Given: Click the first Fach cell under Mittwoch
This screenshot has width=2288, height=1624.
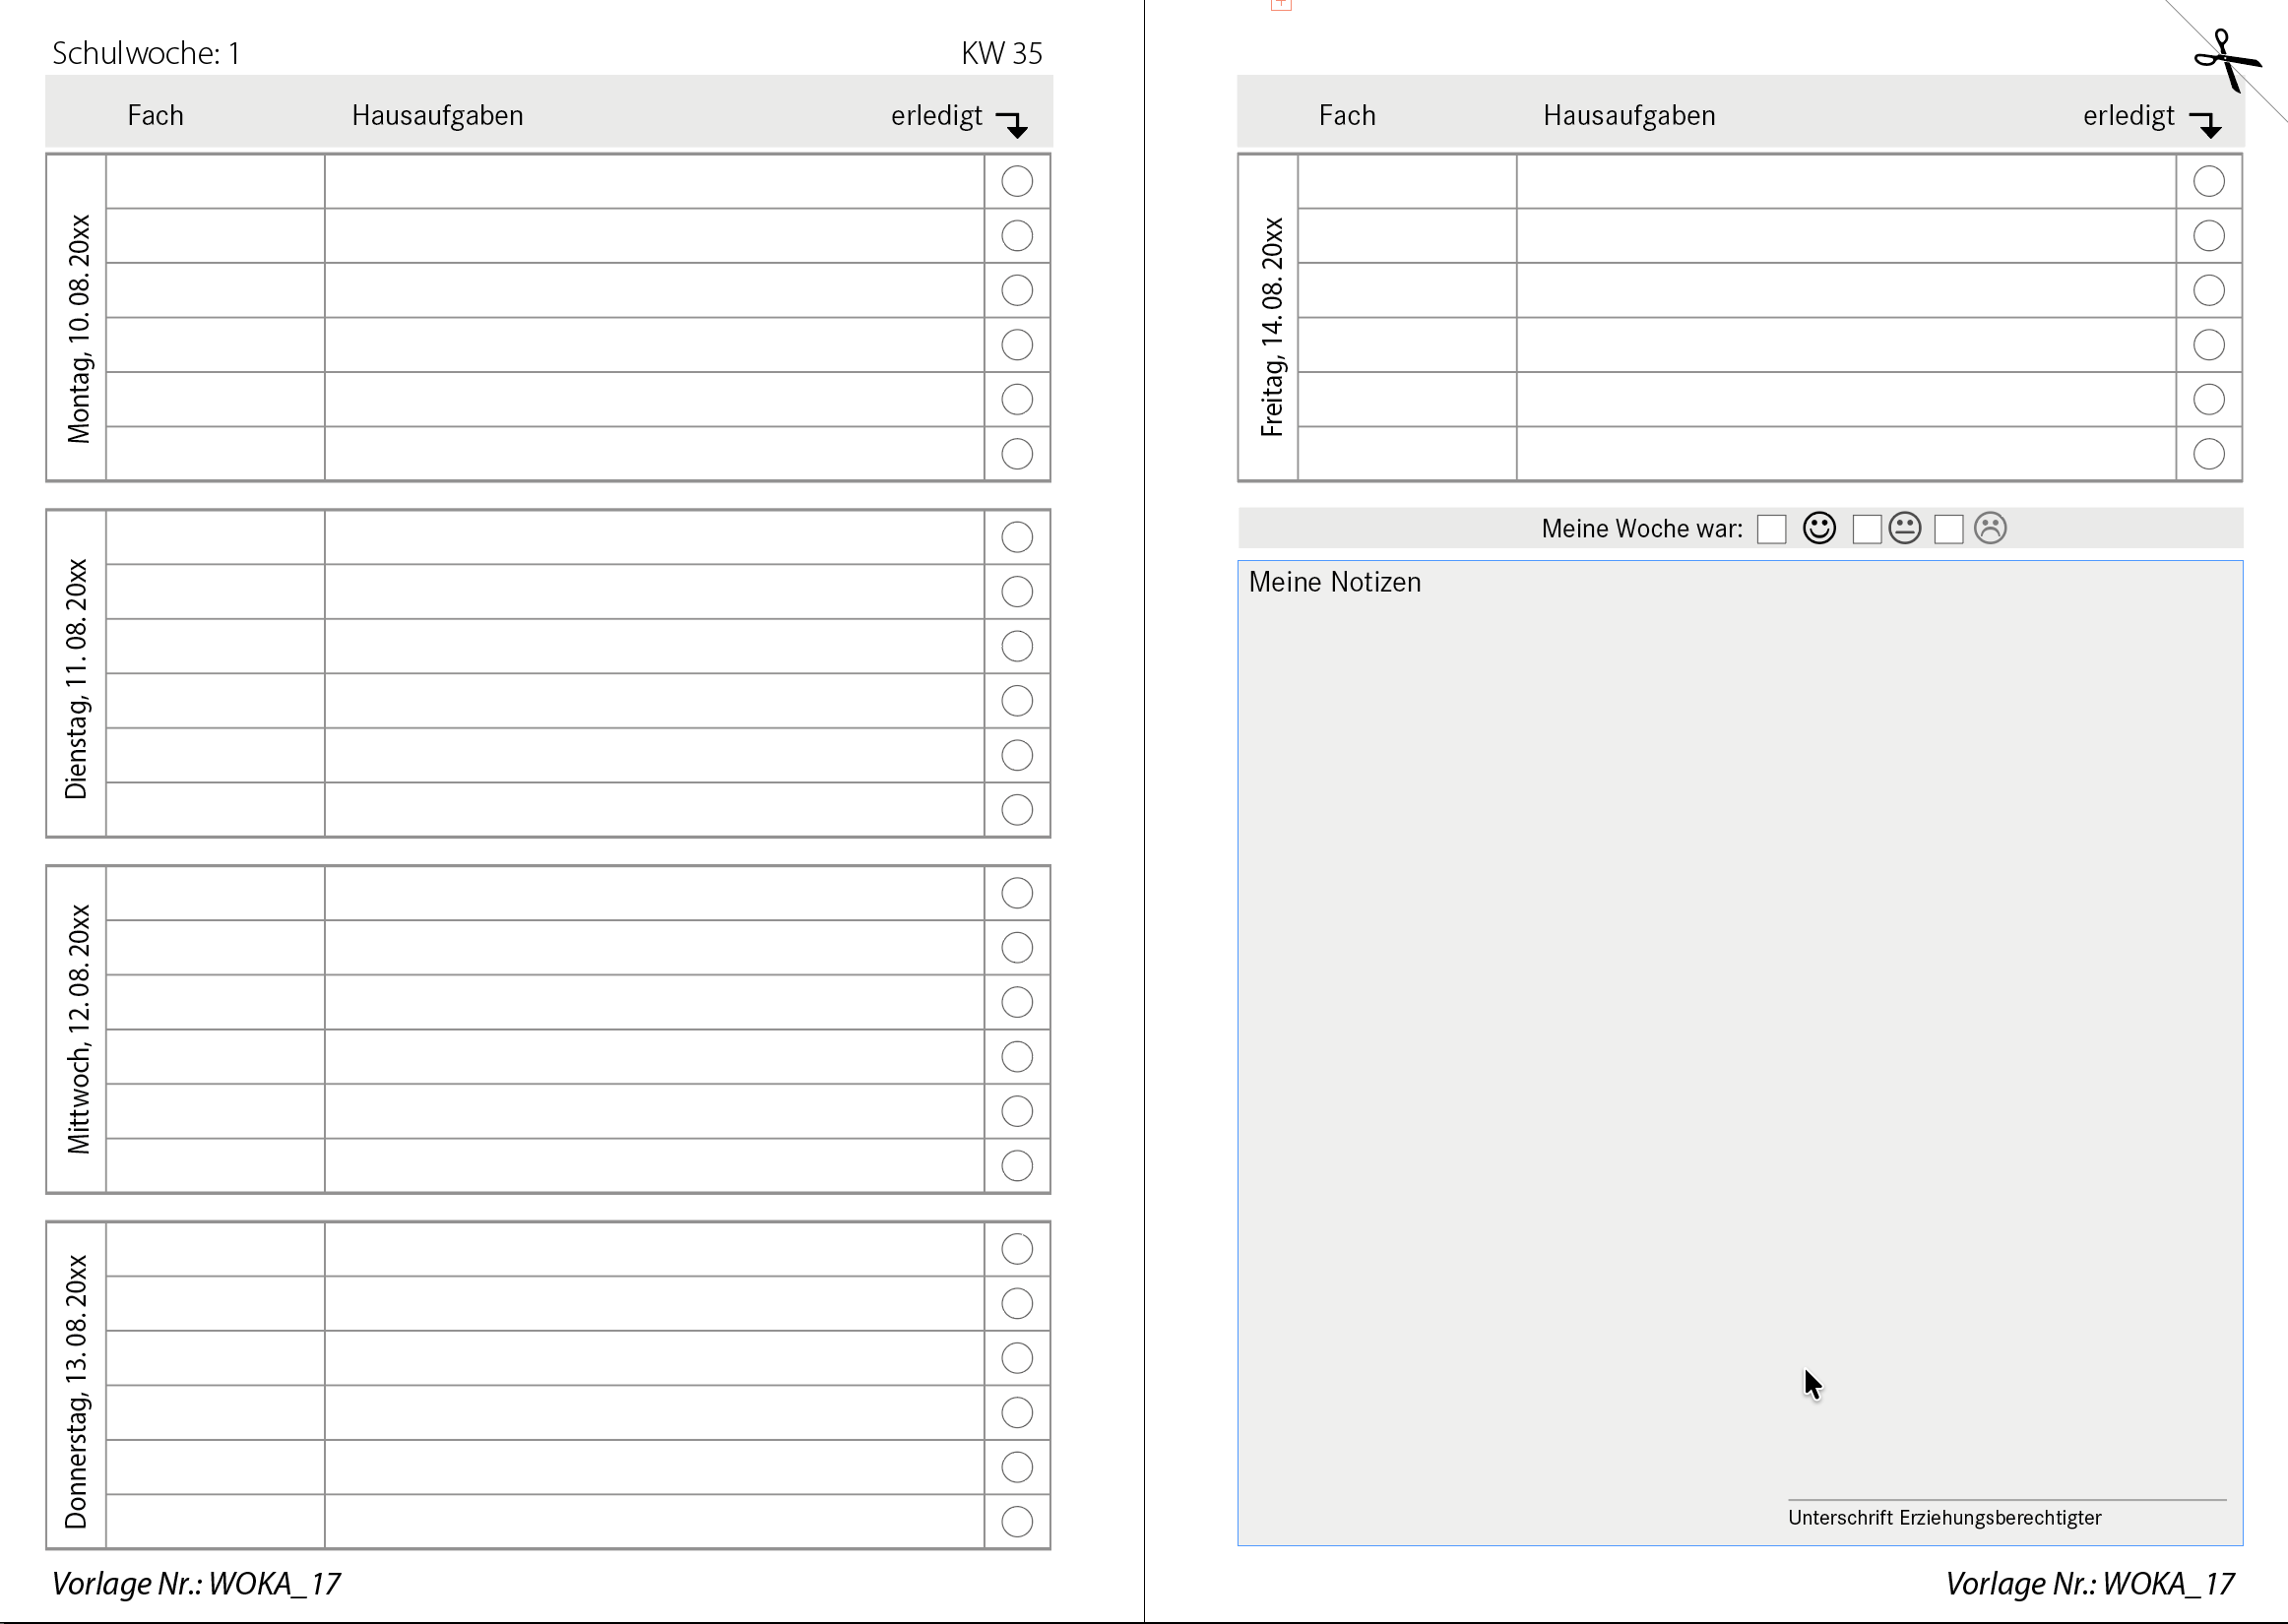Looking at the screenshot, I should click(215, 893).
